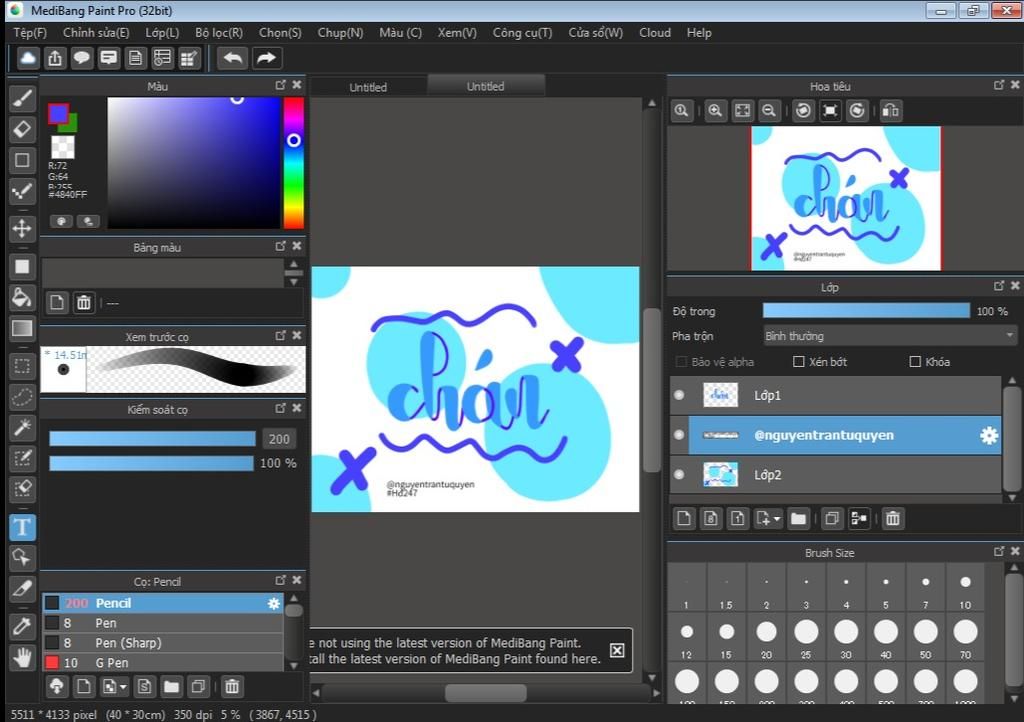Pop out the Lớp panel

[999, 286]
